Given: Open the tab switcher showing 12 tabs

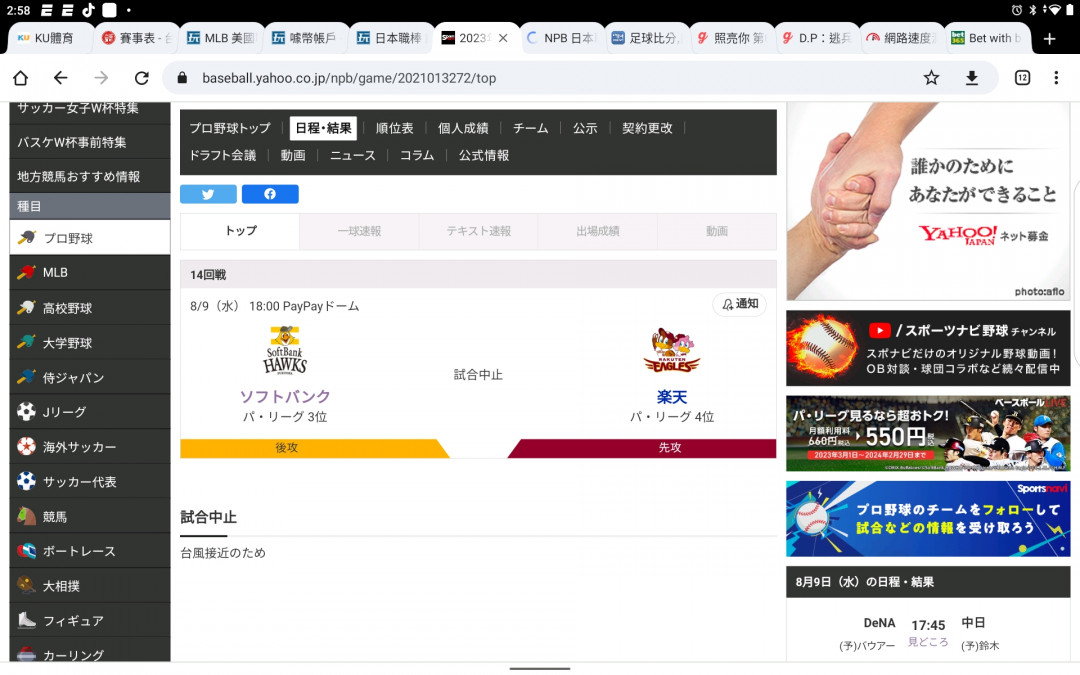Looking at the screenshot, I should [x=1022, y=78].
